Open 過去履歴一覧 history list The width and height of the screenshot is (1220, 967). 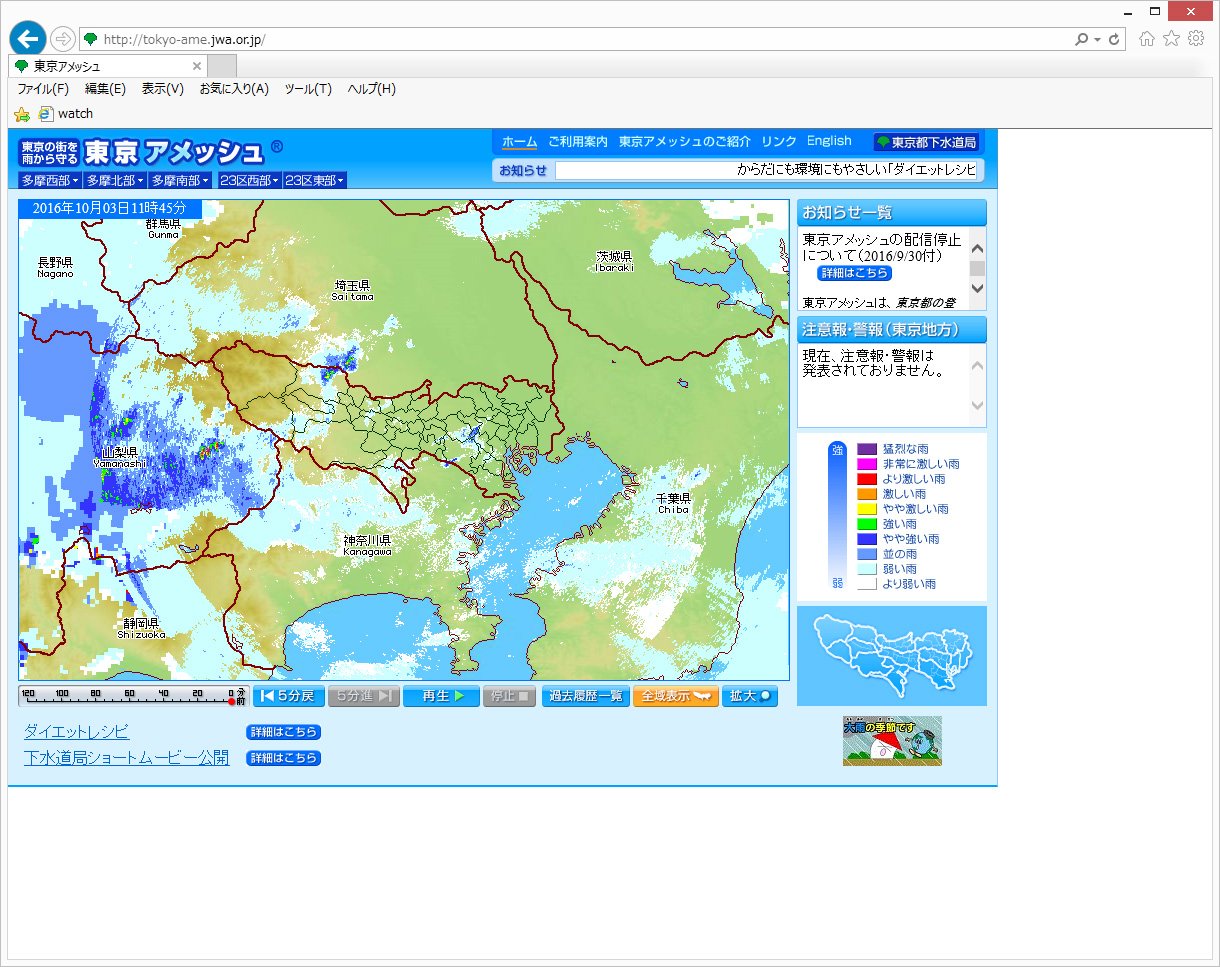[586, 696]
